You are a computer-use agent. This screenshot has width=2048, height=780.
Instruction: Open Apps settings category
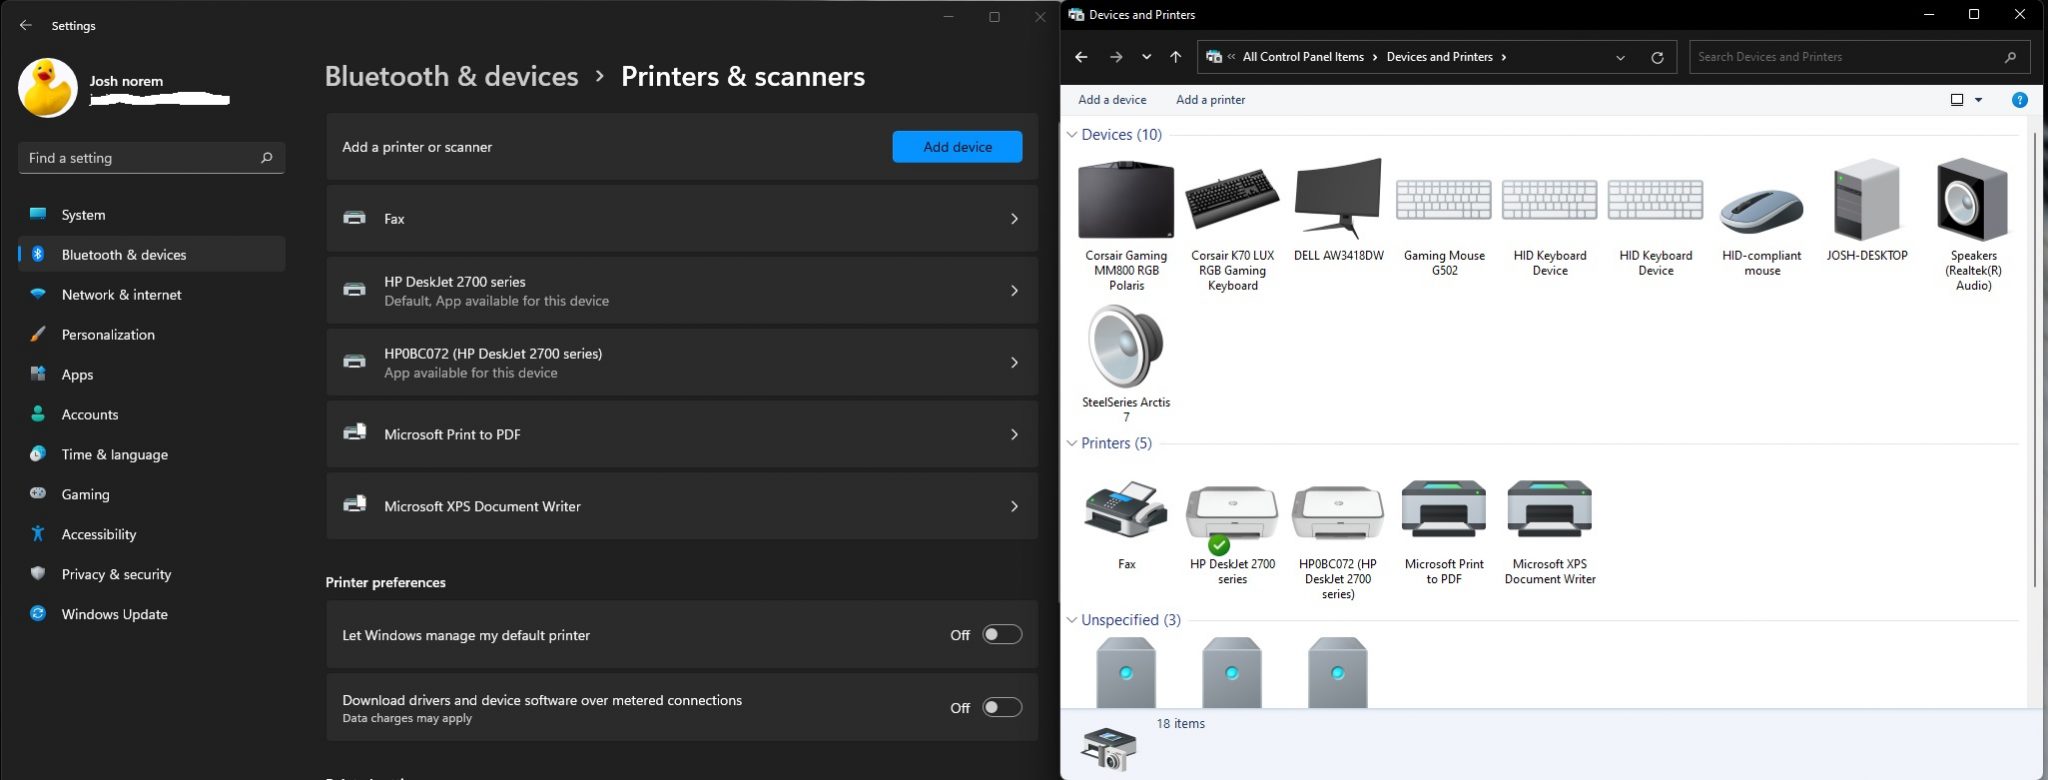click(x=152, y=375)
